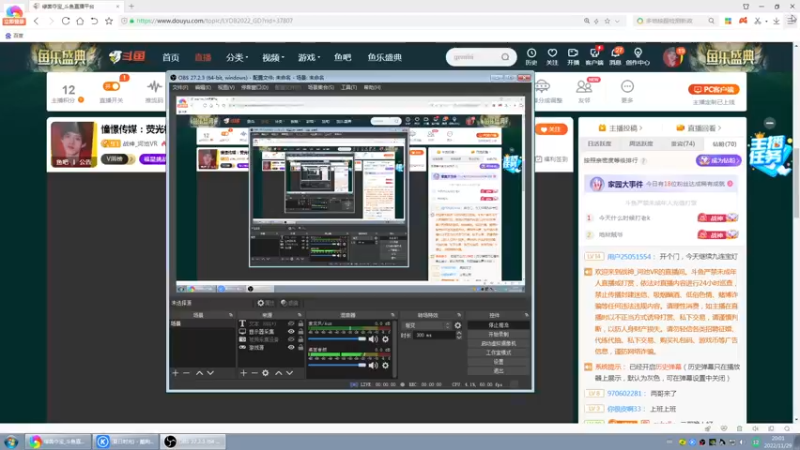Adjust the second mixer channel volume slider
This screenshot has width=800, height=450.
337,365
